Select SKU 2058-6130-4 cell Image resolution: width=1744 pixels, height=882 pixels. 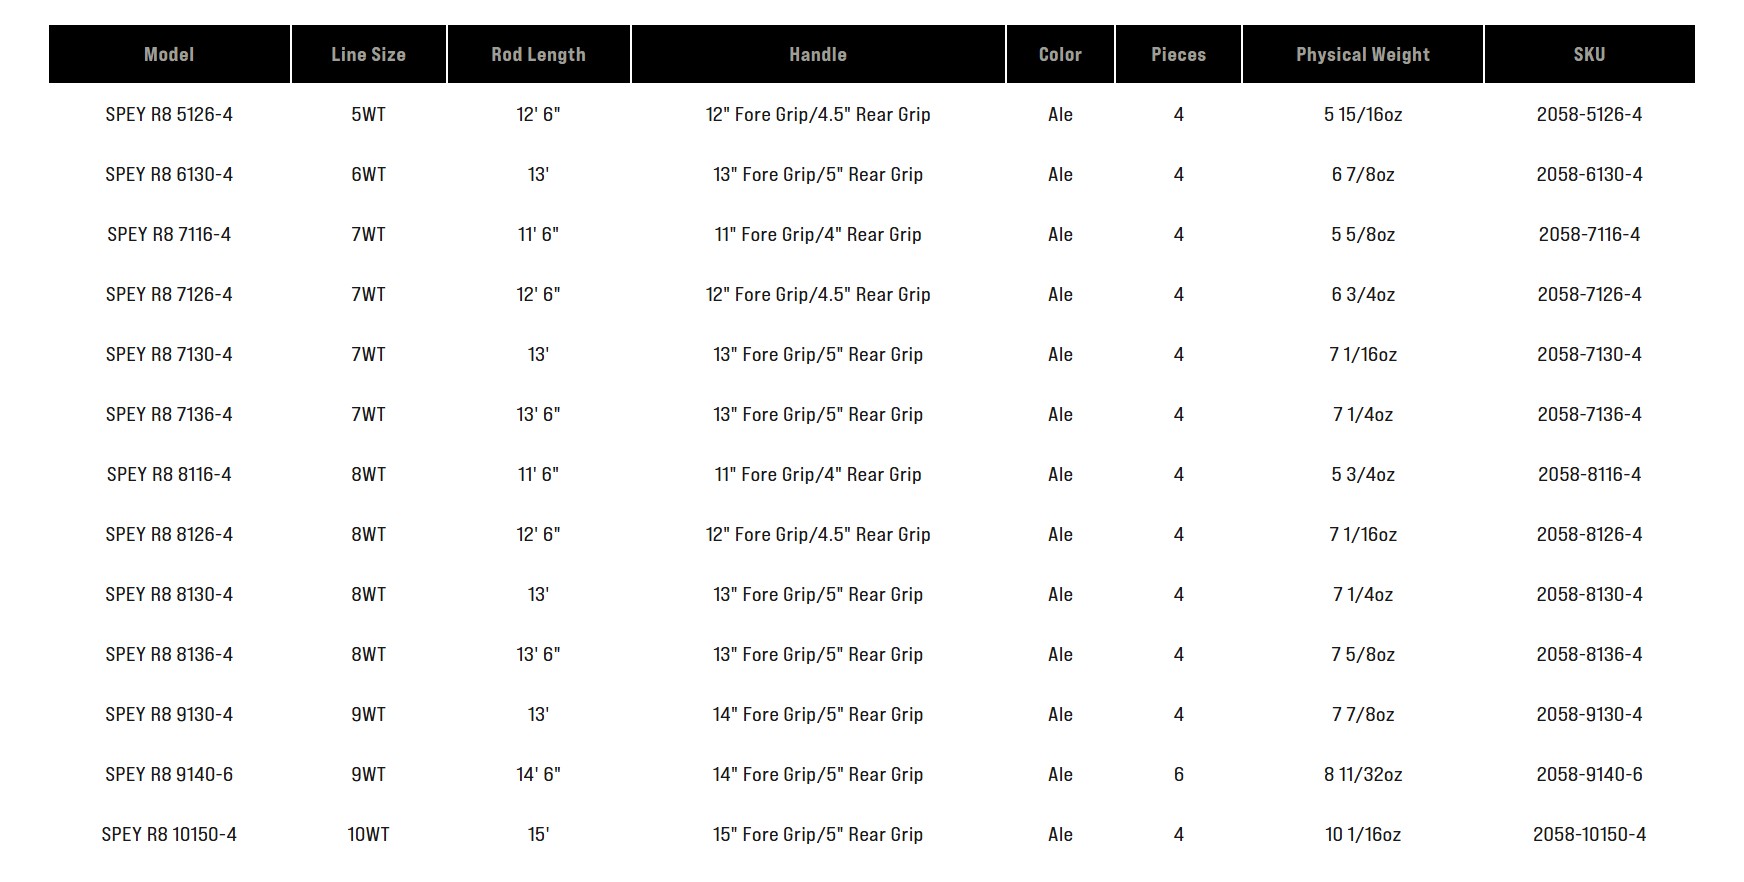pos(1589,175)
